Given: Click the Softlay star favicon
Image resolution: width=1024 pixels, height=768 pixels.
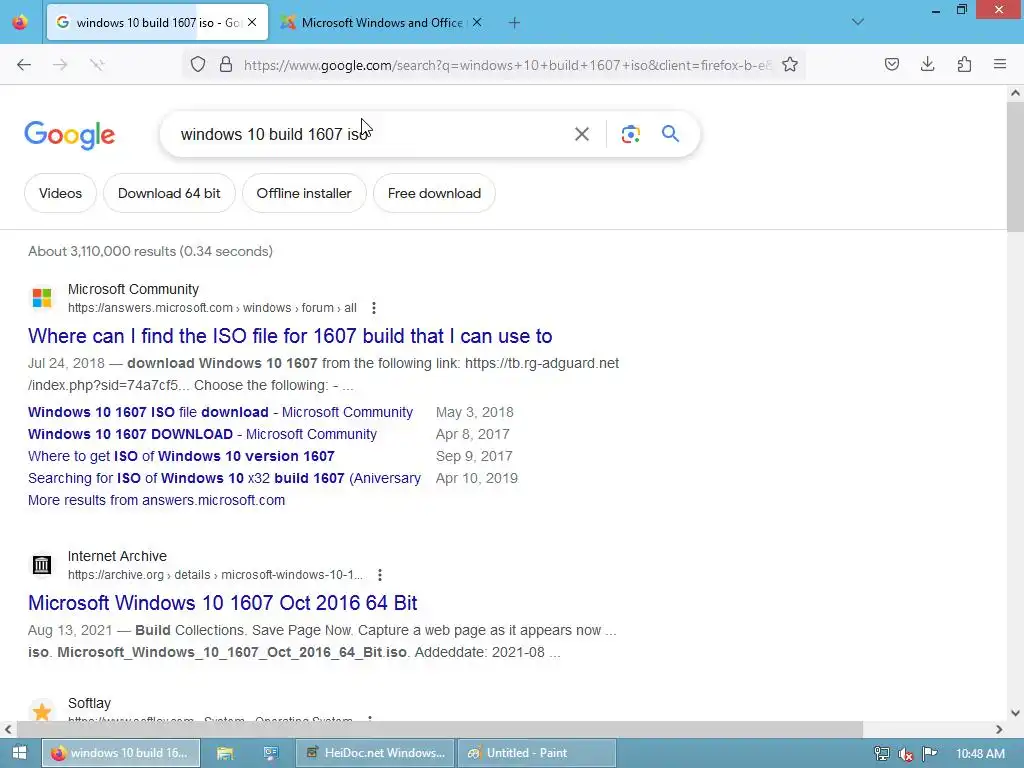Looking at the screenshot, I should point(42,711).
